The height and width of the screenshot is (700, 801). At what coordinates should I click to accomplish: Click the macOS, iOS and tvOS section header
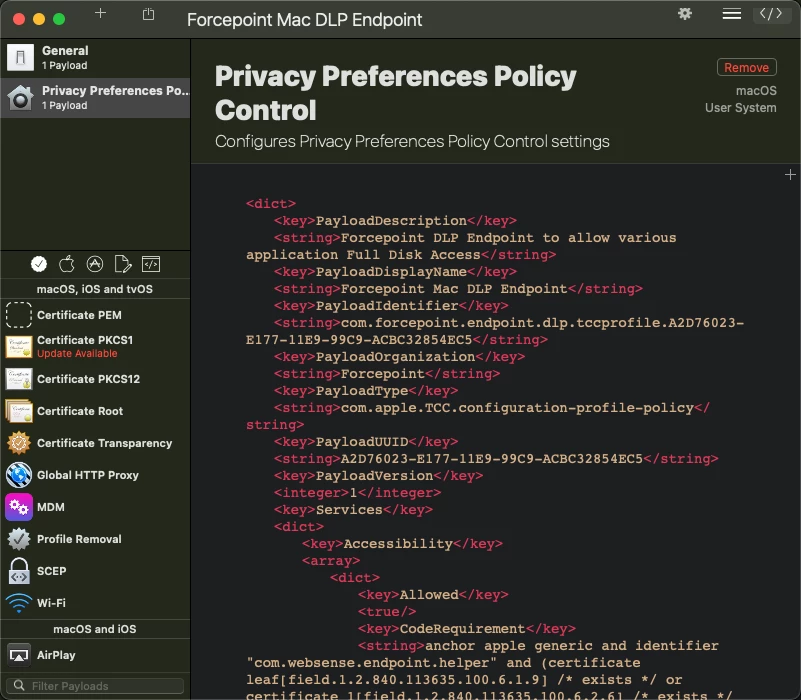tap(95, 289)
